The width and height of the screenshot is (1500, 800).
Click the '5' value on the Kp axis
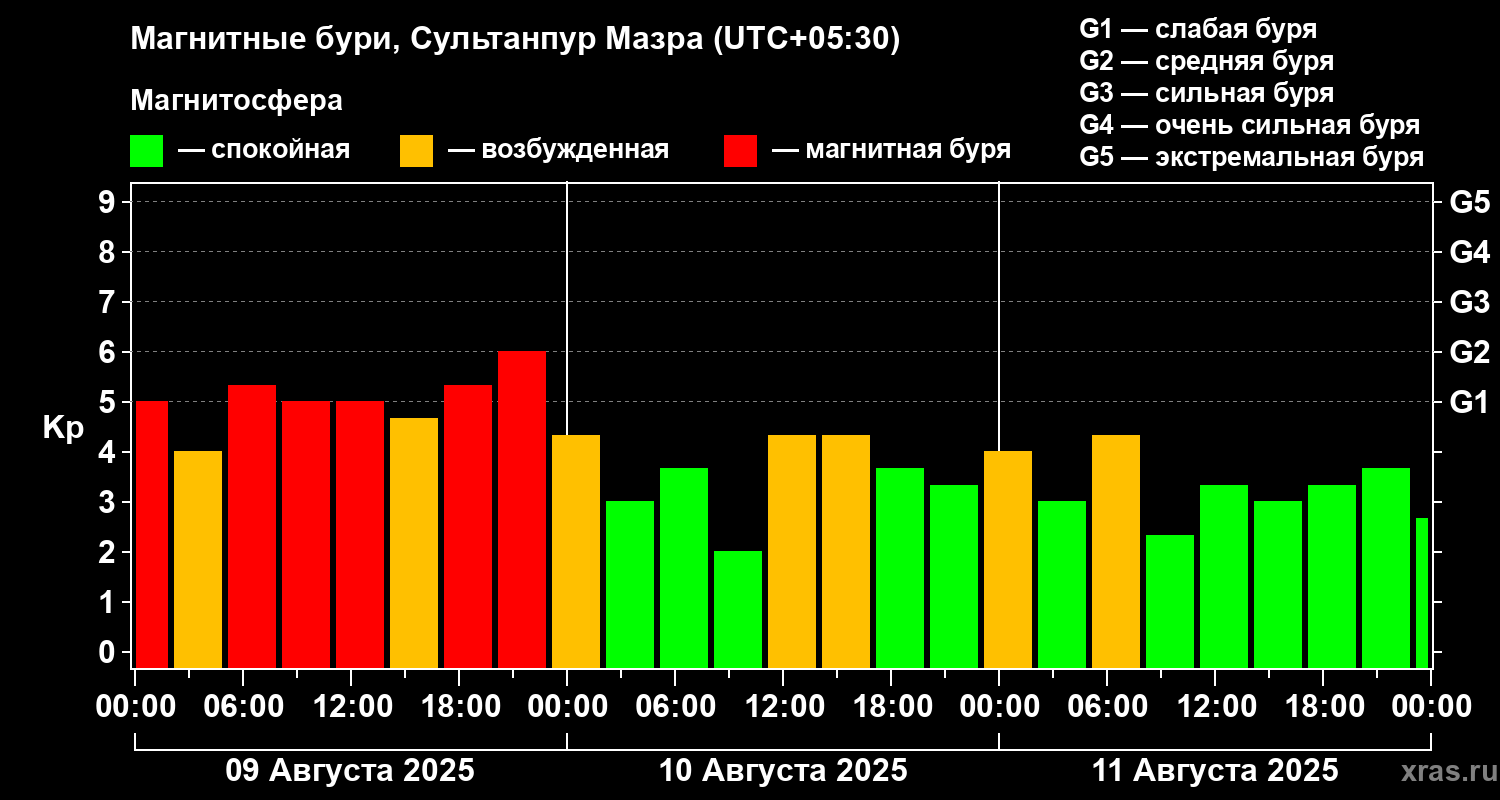[x=109, y=403]
